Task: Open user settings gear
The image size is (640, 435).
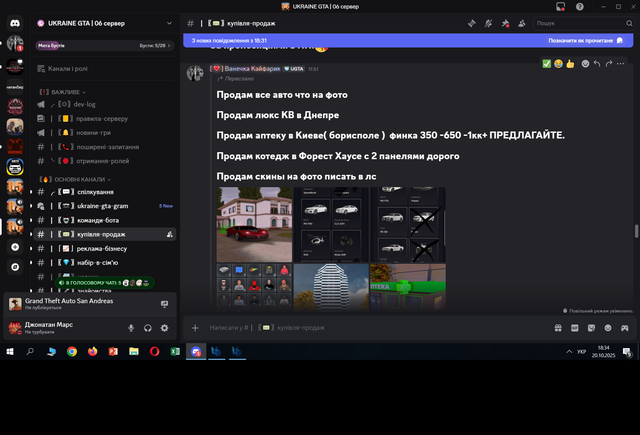Action: [164, 328]
